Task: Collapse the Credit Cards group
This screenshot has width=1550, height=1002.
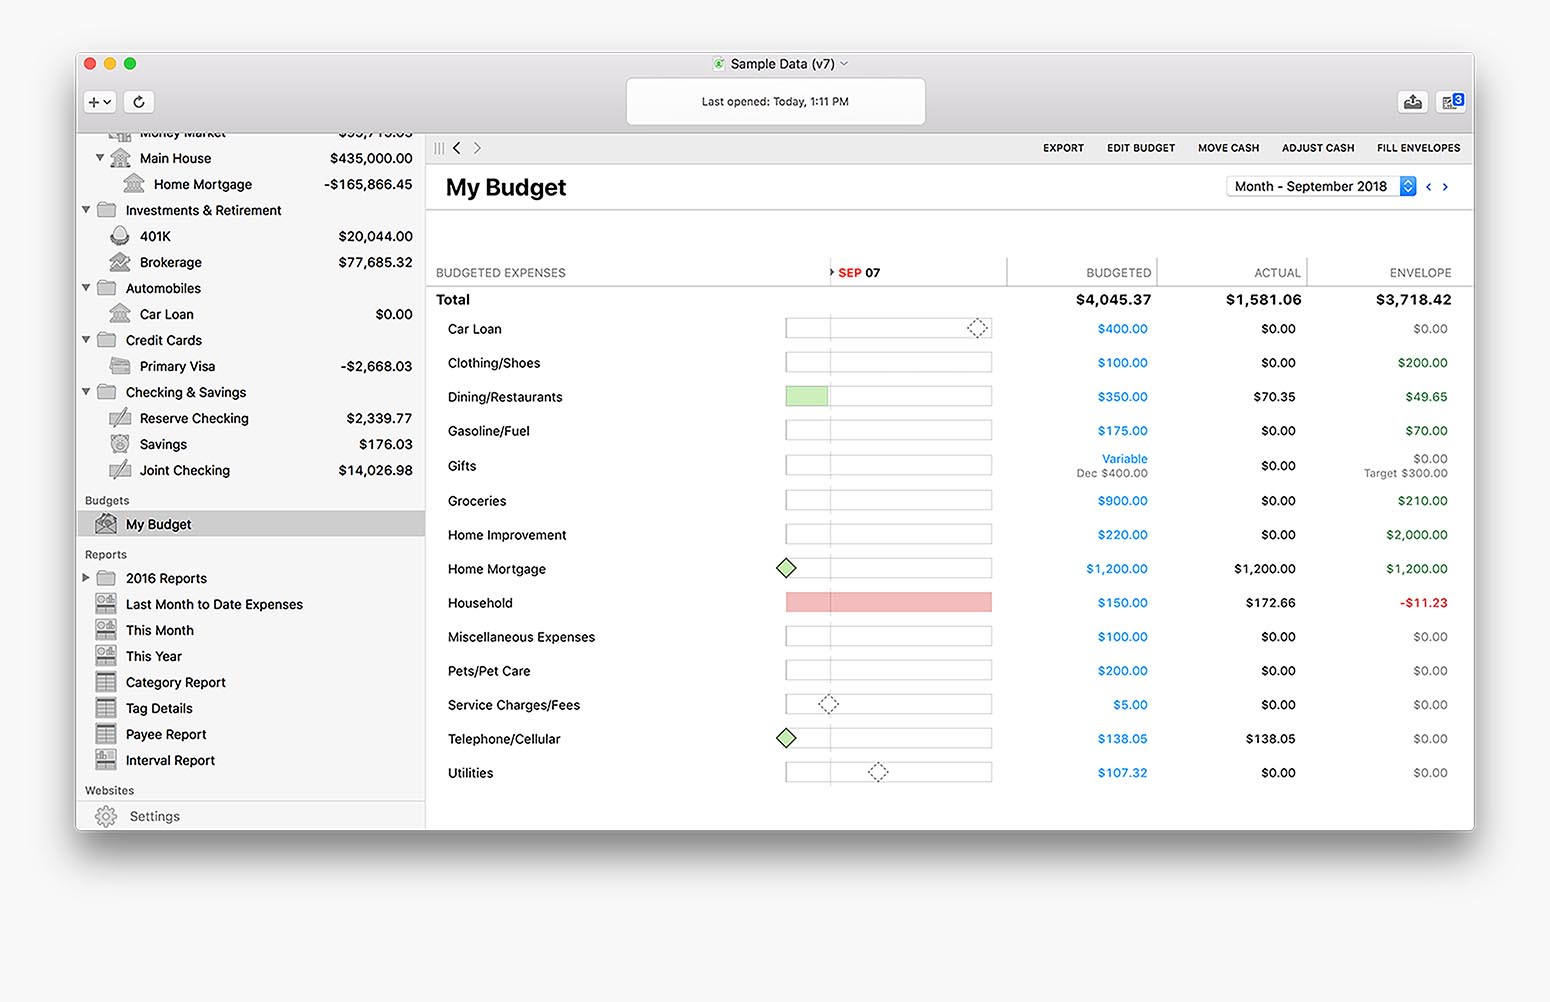Action: click(86, 340)
